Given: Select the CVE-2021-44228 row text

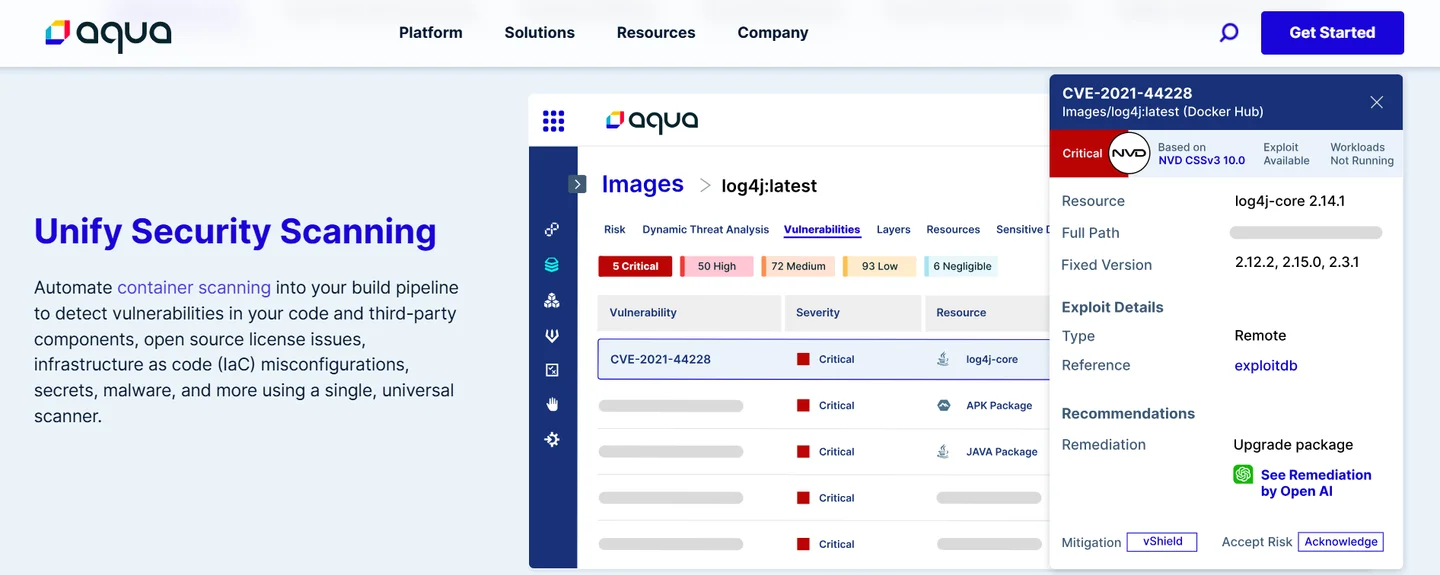Looking at the screenshot, I should (x=660, y=359).
